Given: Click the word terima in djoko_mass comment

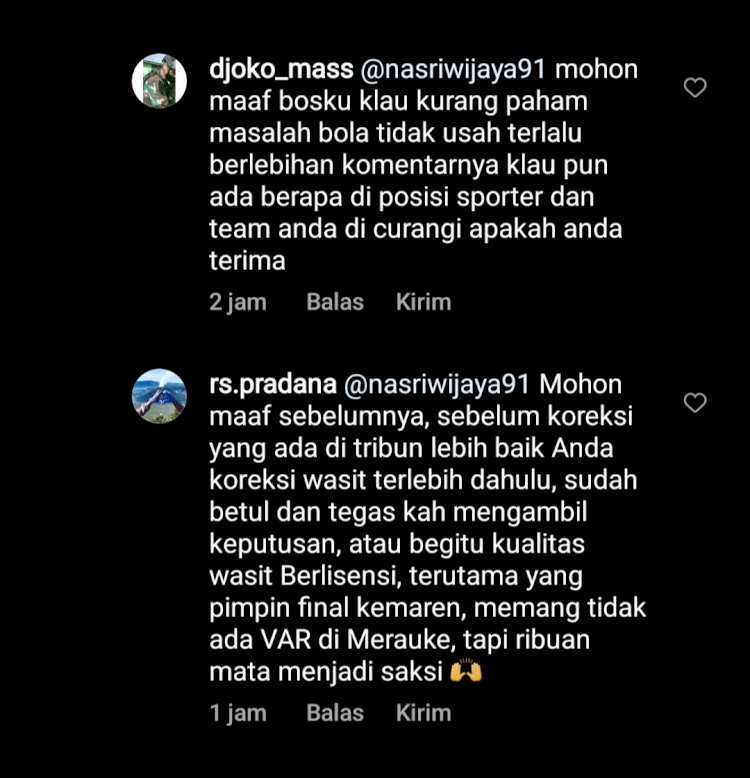Looking at the screenshot, I should [247, 261].
